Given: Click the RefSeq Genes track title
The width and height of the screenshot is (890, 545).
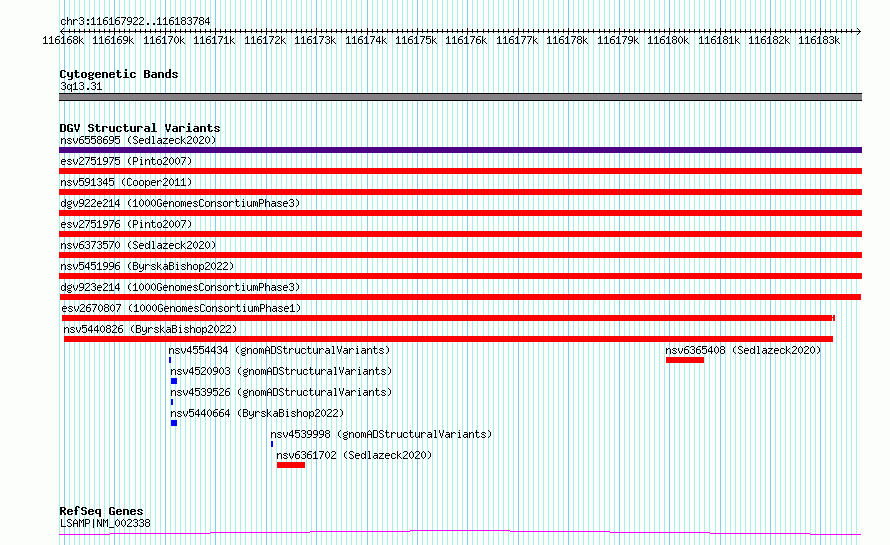Looking at the screenshot, I should click(x=101, y=511).
